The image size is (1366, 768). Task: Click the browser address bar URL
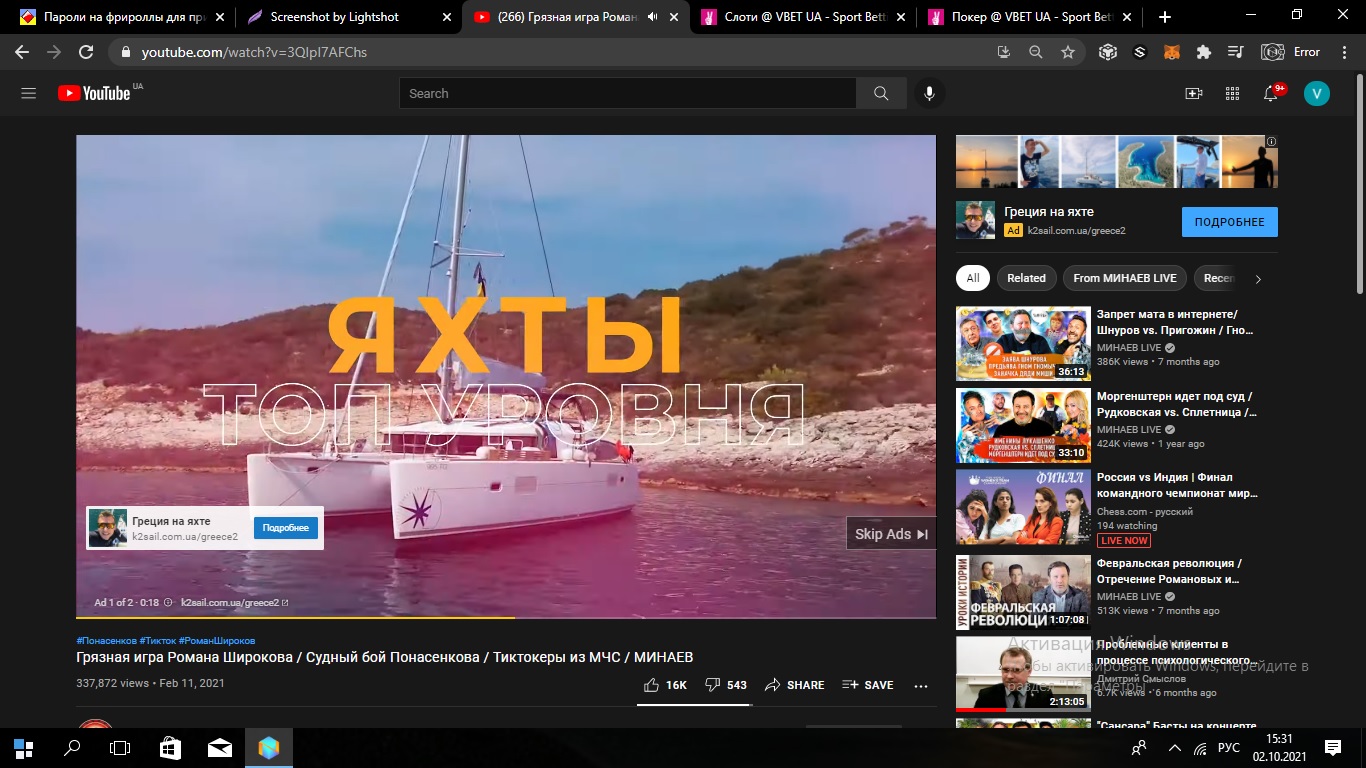pyautogui.click(x=254, y=52)
